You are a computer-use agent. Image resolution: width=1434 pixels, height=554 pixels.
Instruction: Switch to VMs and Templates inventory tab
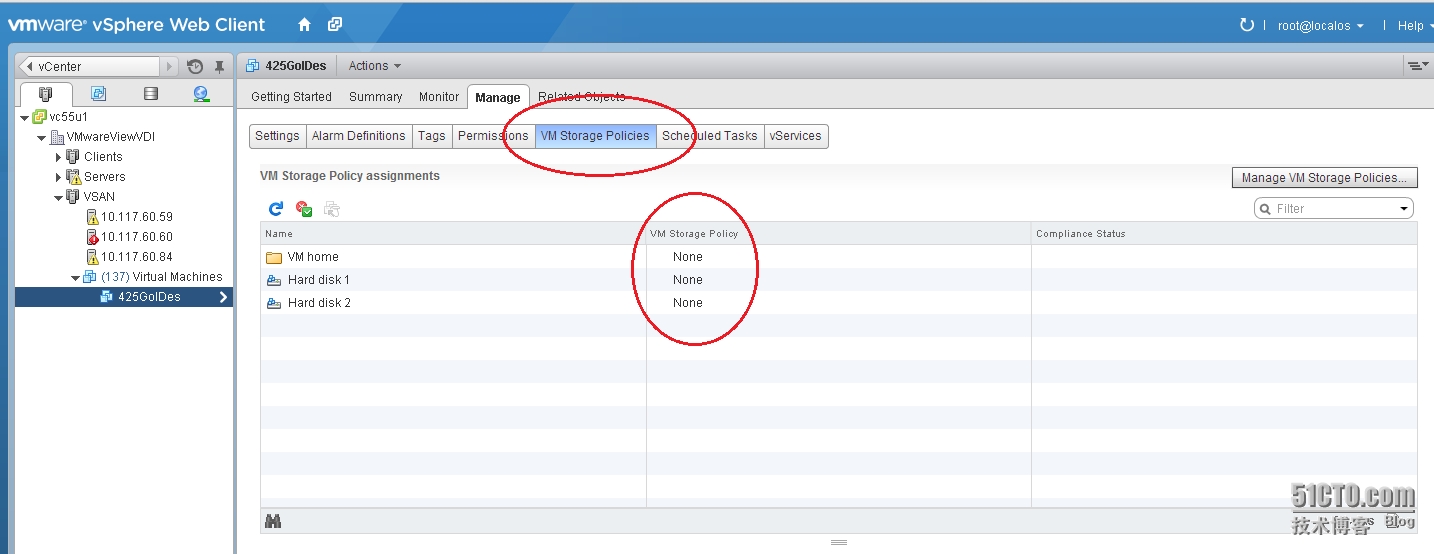pyautogui.click(x=98, y=94)
